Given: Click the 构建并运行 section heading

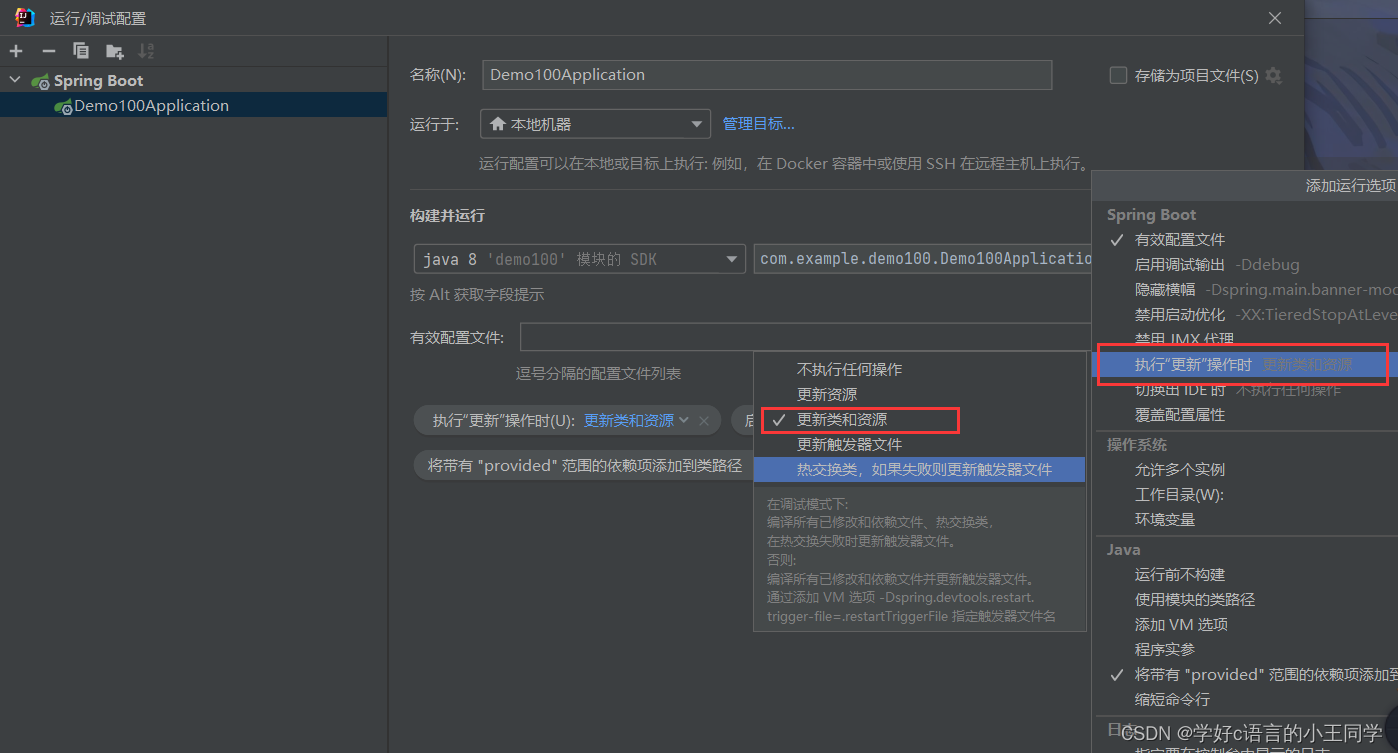Looking at the screenshot, I should [447, 216].
